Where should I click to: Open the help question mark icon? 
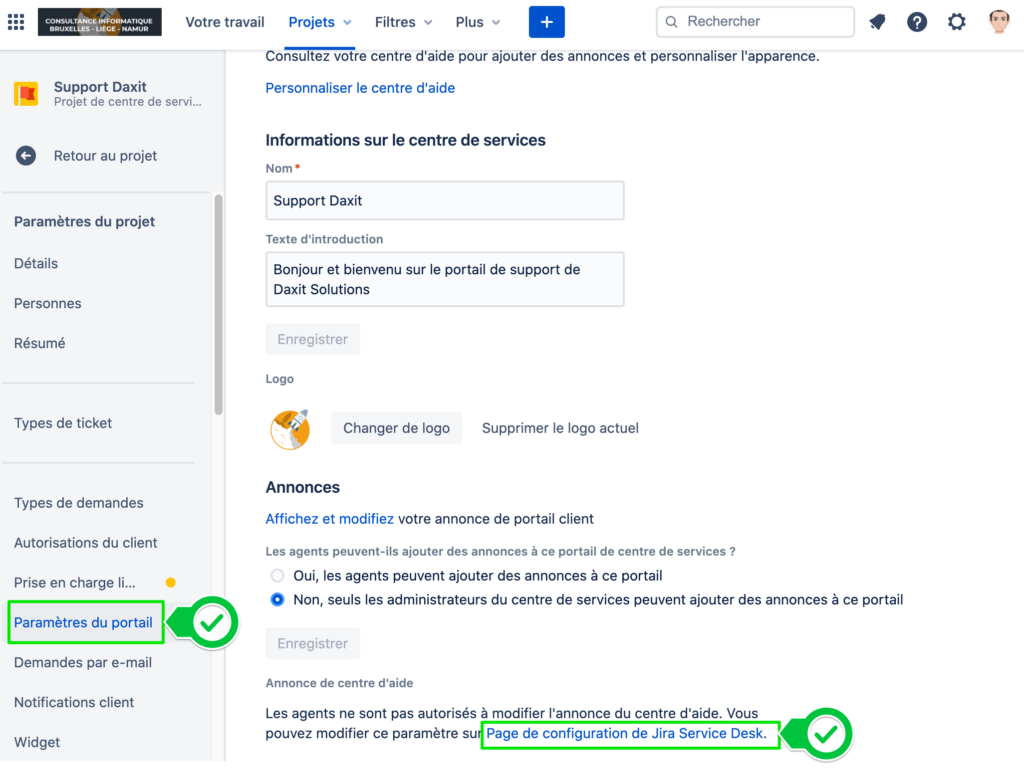click(917, 22)
